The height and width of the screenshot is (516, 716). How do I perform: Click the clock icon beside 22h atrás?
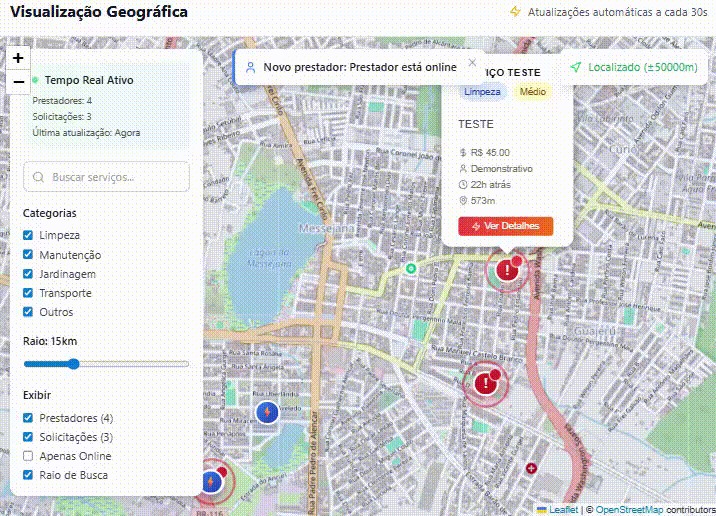[463, 184]
